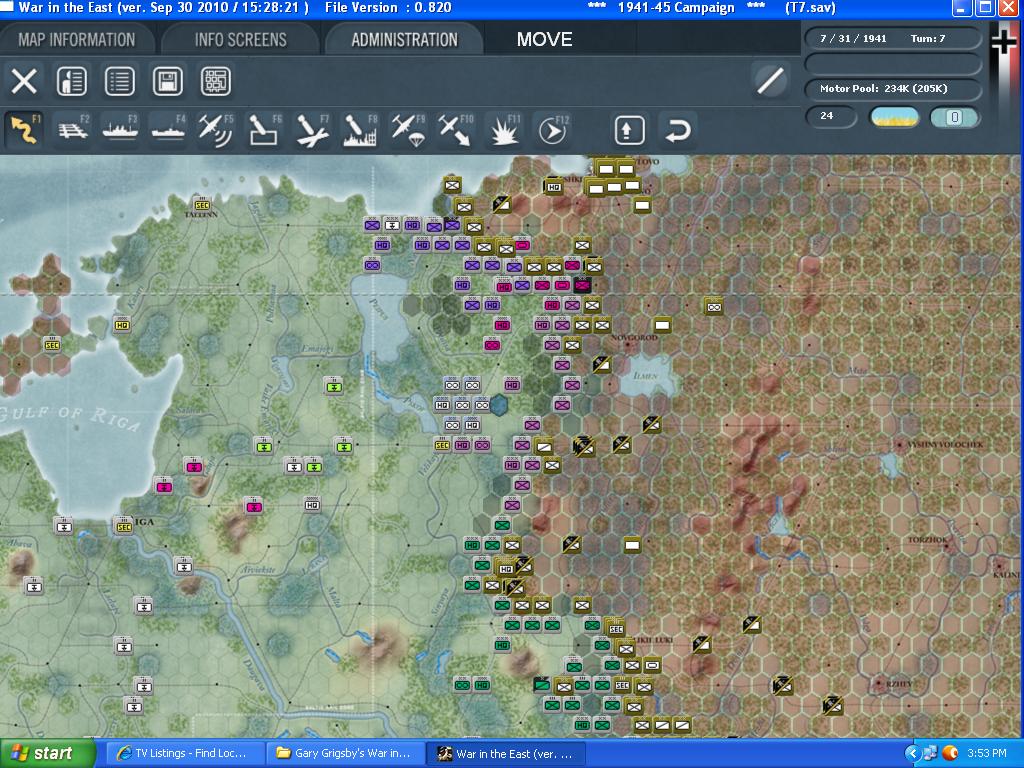
Task: Click the diagonal slash round button
Action: 770,82
